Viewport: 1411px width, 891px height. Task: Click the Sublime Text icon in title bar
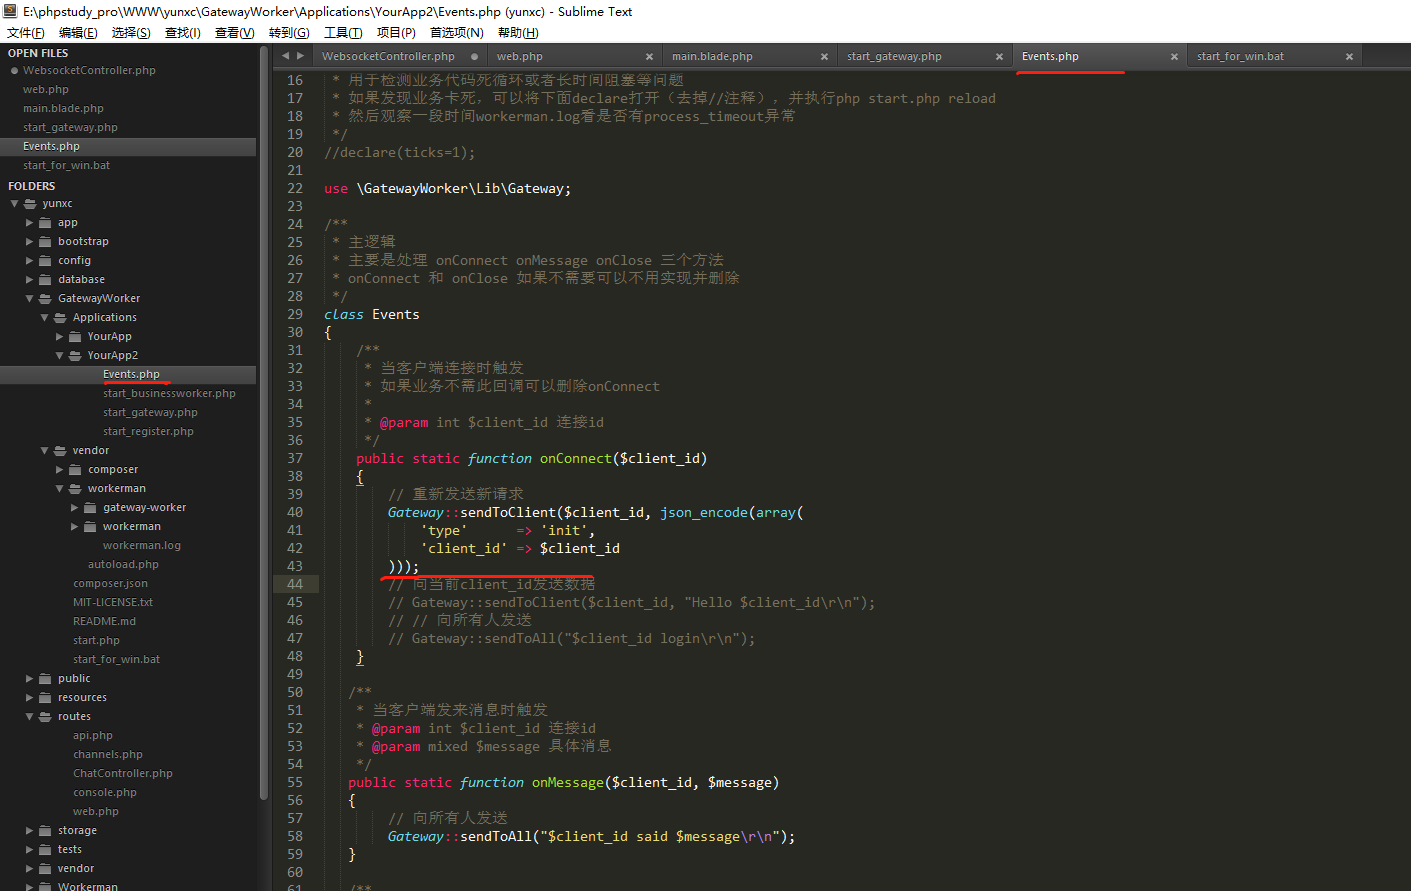coord(11,11)
